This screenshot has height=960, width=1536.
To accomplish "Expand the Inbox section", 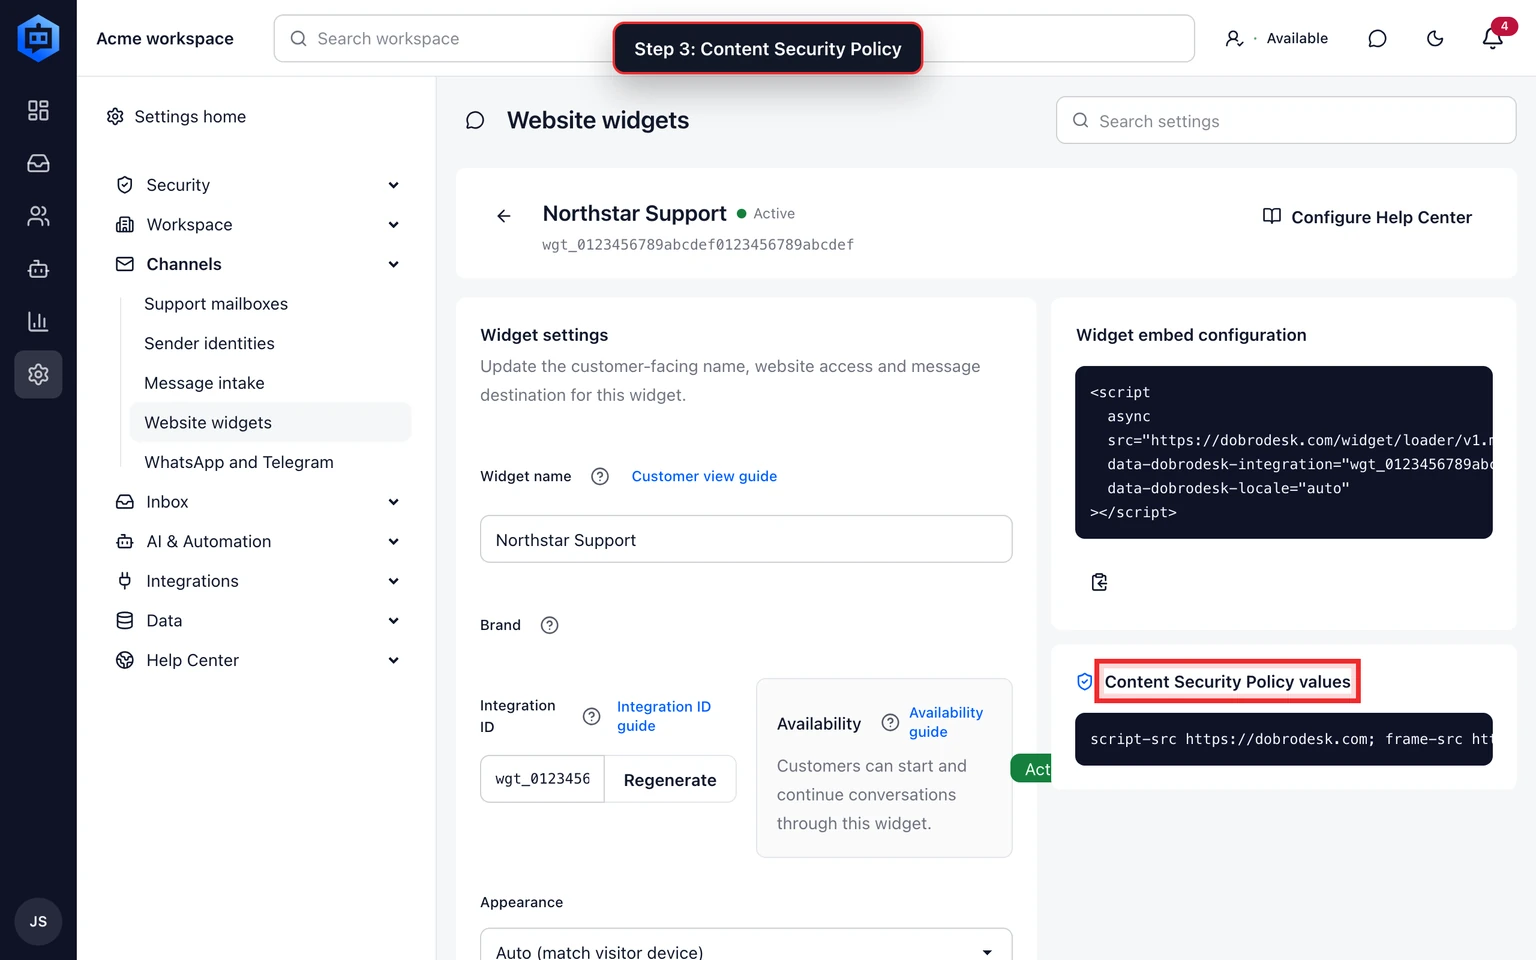I will click(258, 502).
